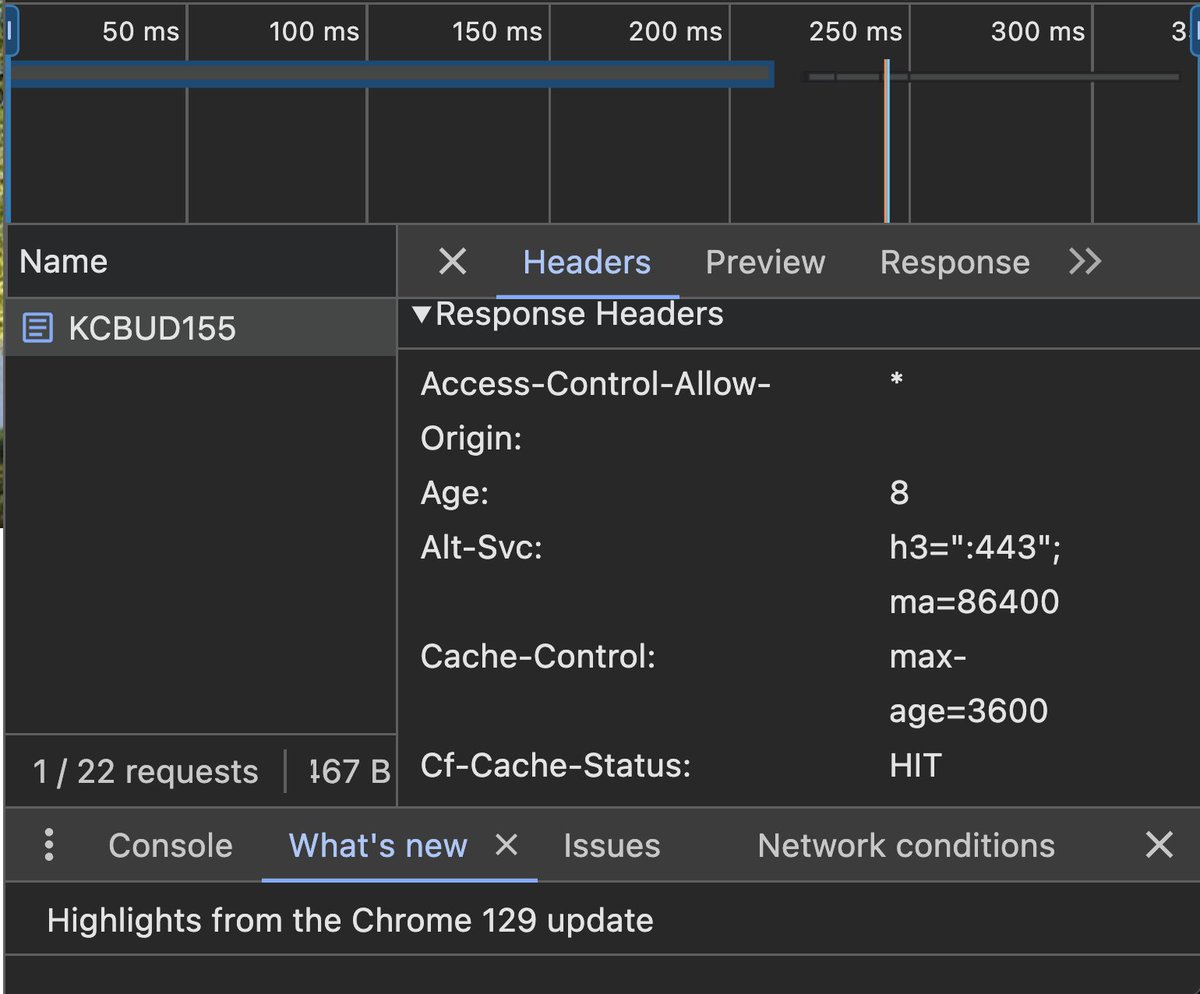Expand overflow options next to Response tab
1200x994 pixels.
click(1084, 262)
